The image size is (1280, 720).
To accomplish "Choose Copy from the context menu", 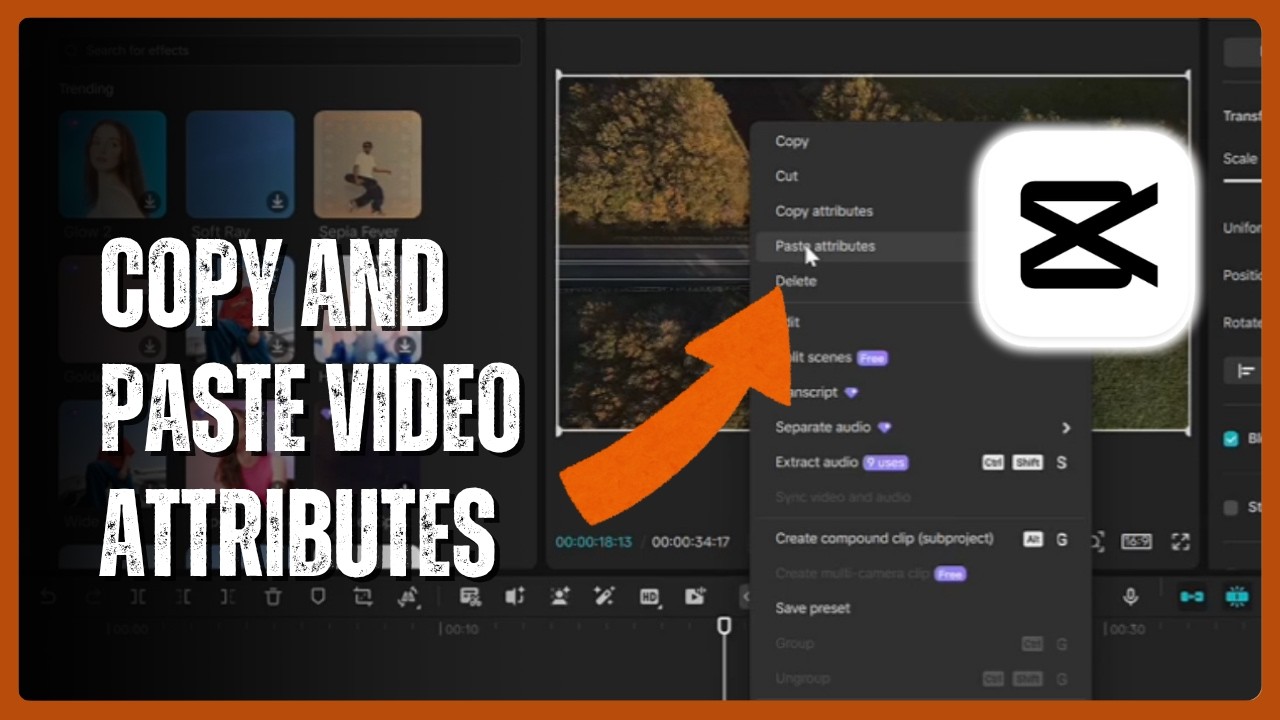I will click(792, 141).
